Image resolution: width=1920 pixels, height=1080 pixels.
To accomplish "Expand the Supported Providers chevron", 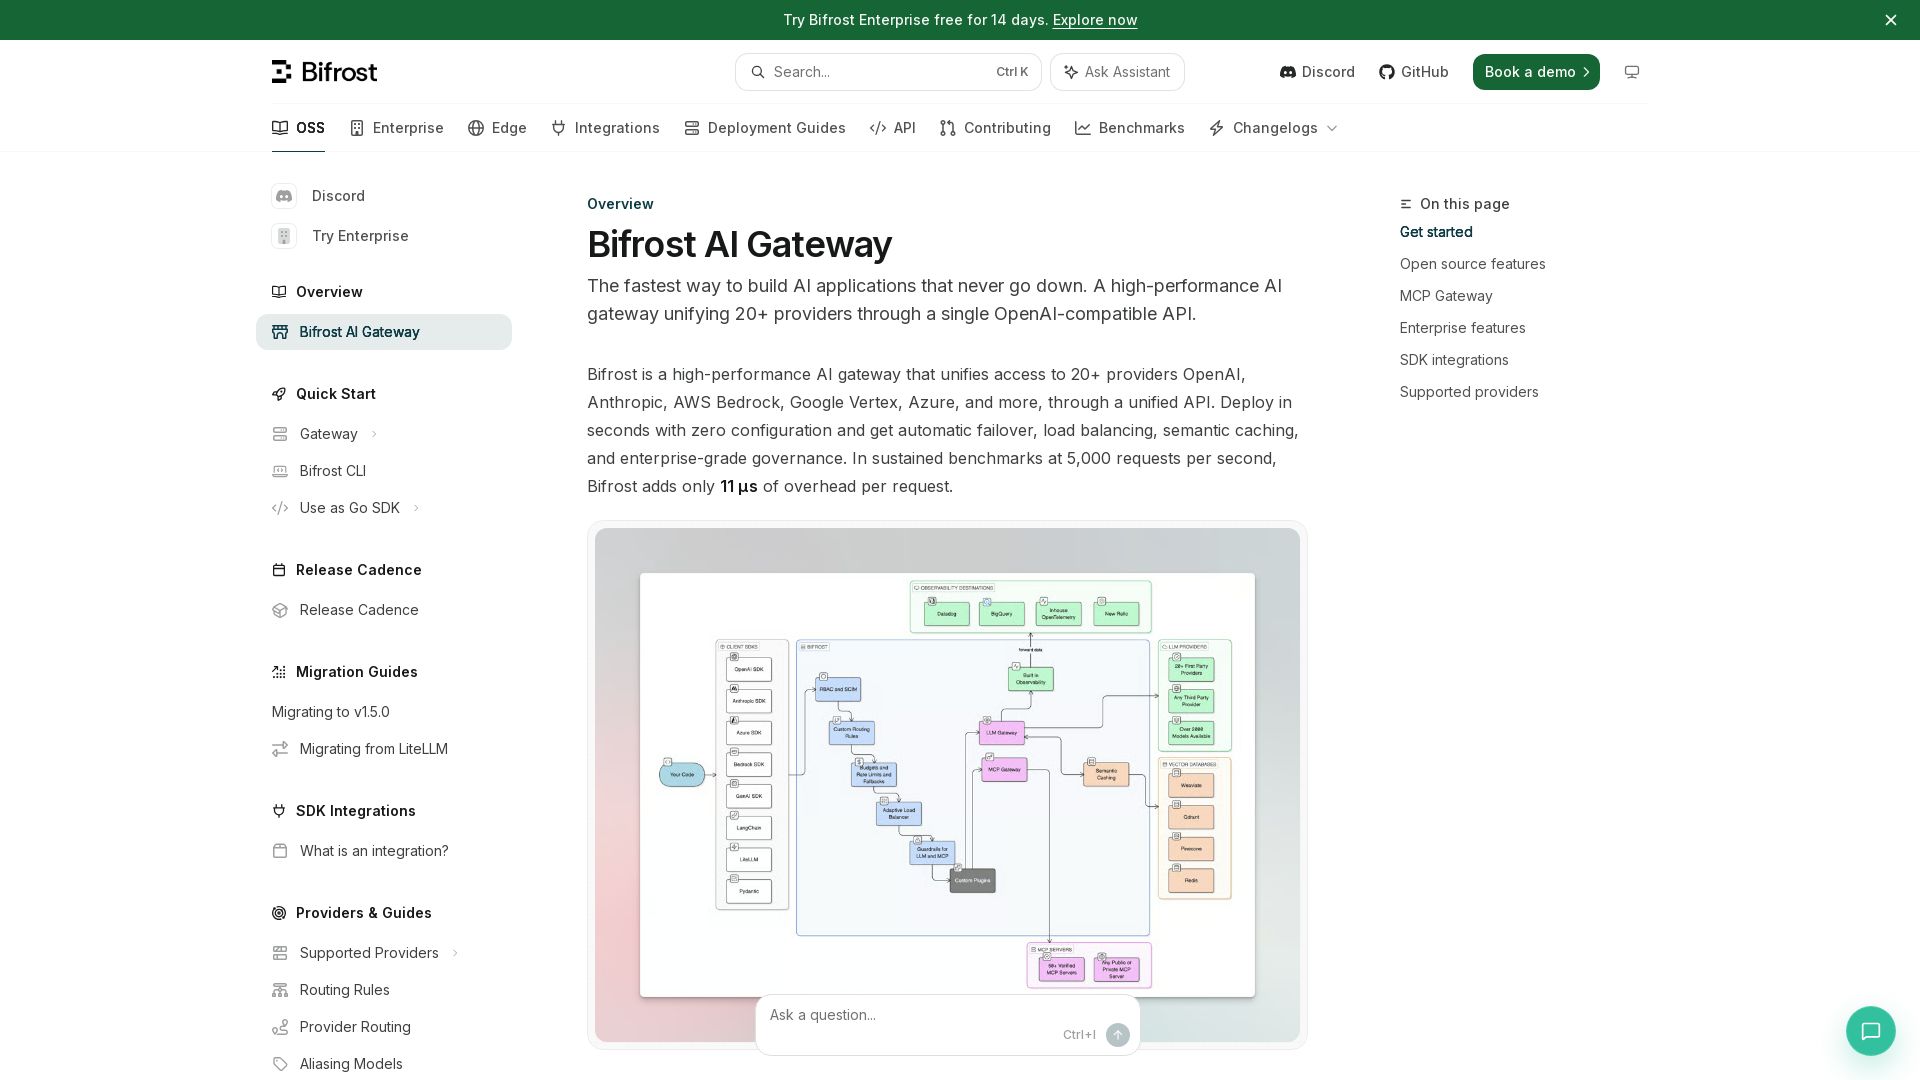I will tap(455, 953).
